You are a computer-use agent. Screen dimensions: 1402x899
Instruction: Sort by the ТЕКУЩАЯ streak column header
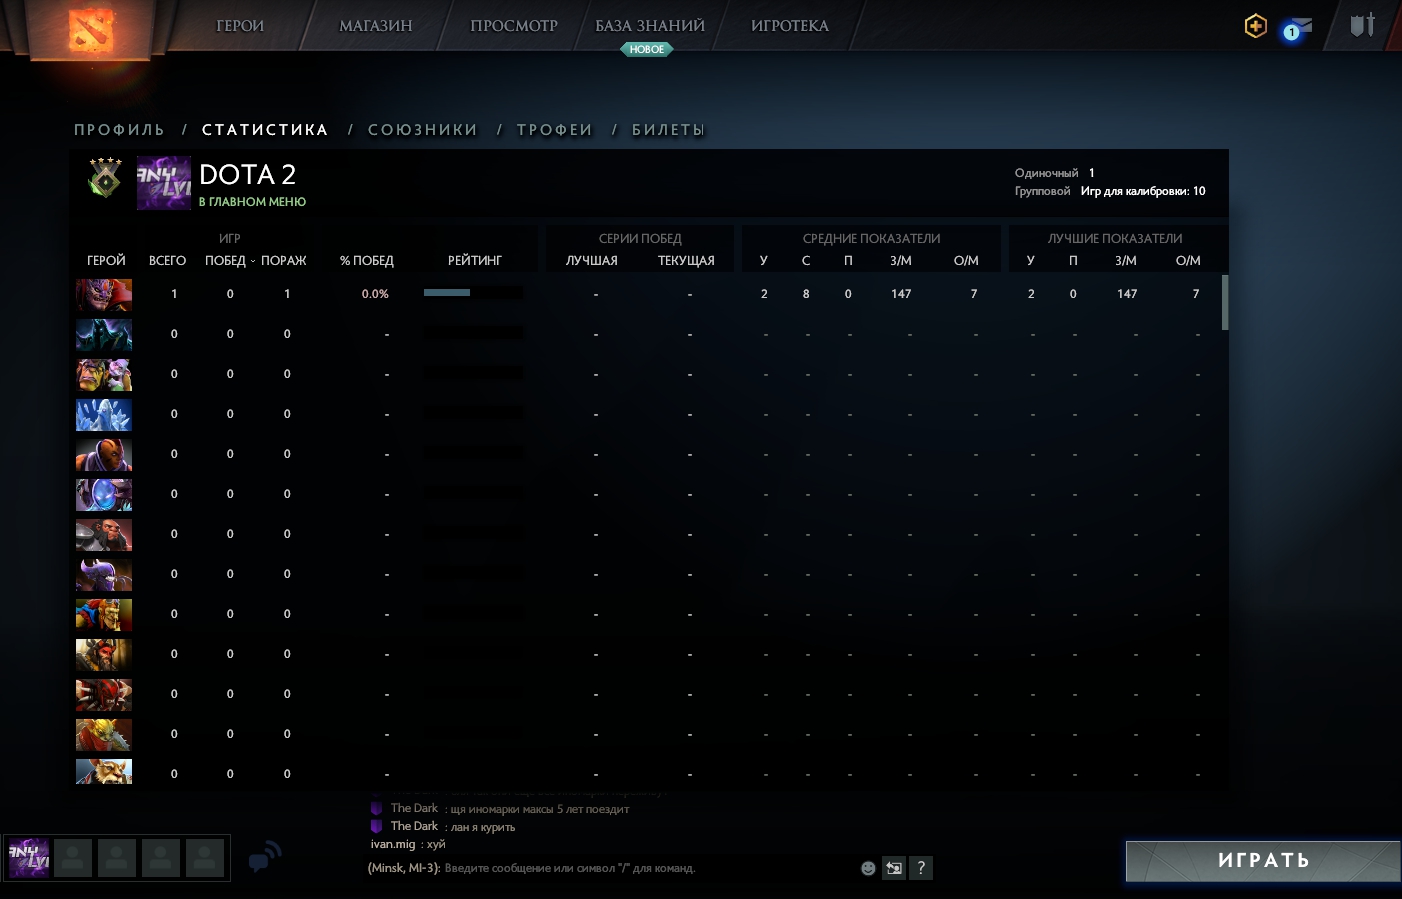tap(686, 261)
